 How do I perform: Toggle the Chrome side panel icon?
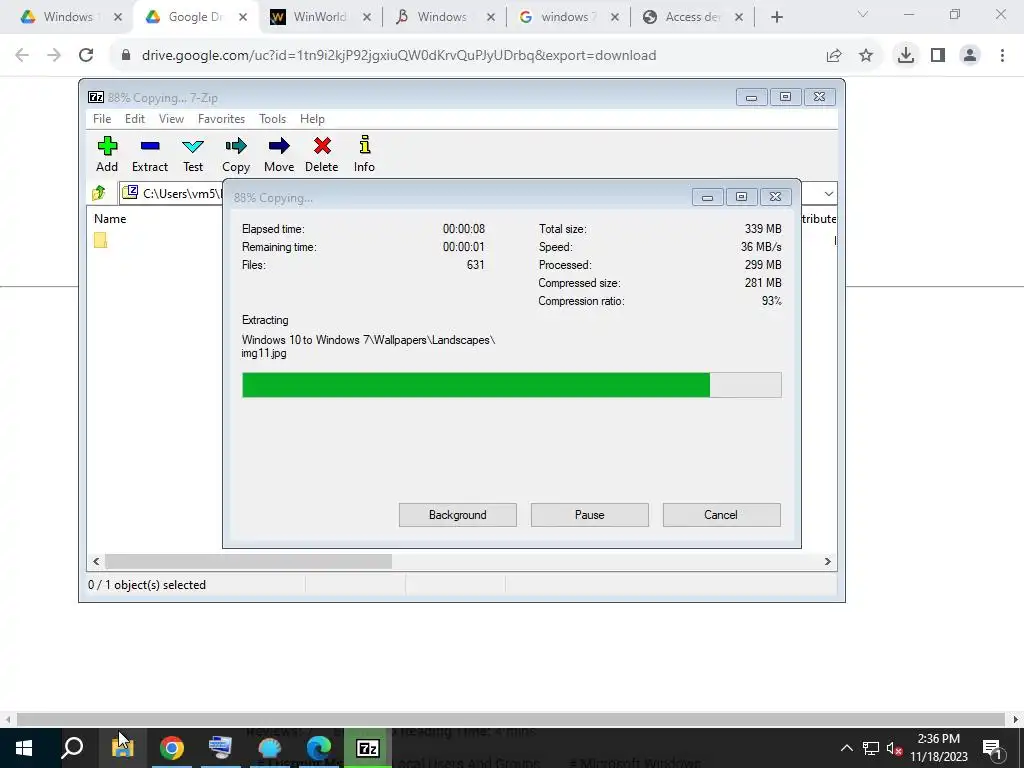938,56
